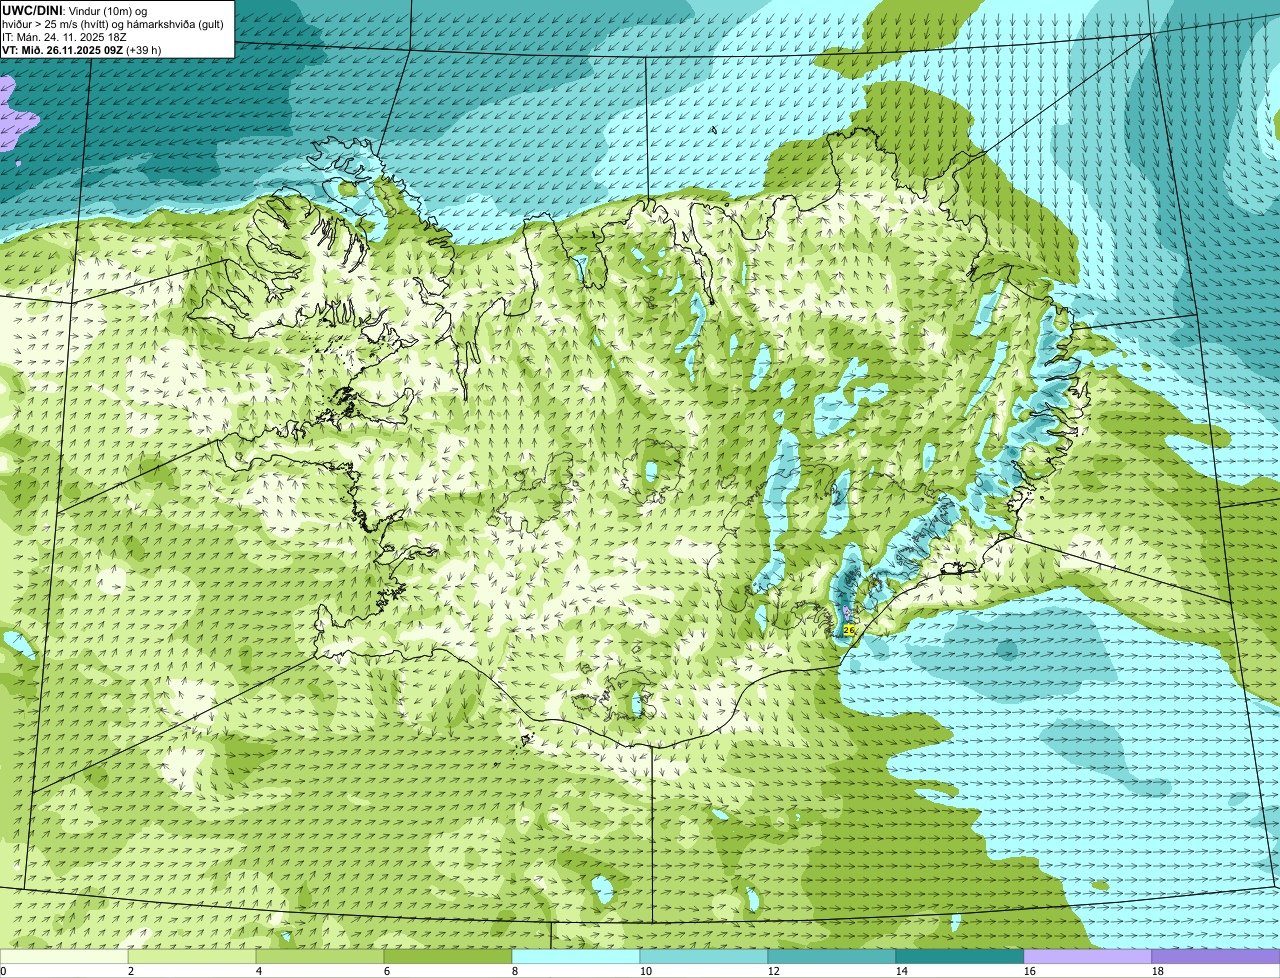Select the UWC/DINI title text

click(x=32, y=10)
